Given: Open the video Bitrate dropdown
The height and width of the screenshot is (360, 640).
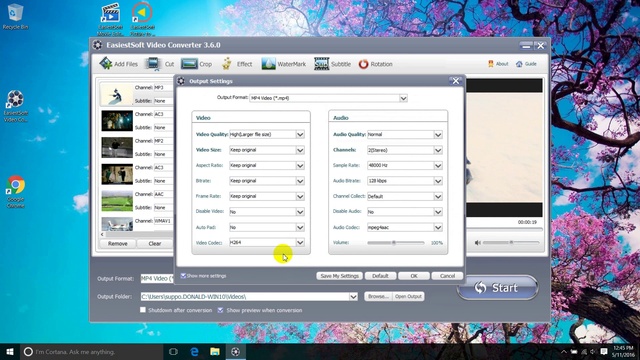Looking at the screenshot, I should pos(300,181).
